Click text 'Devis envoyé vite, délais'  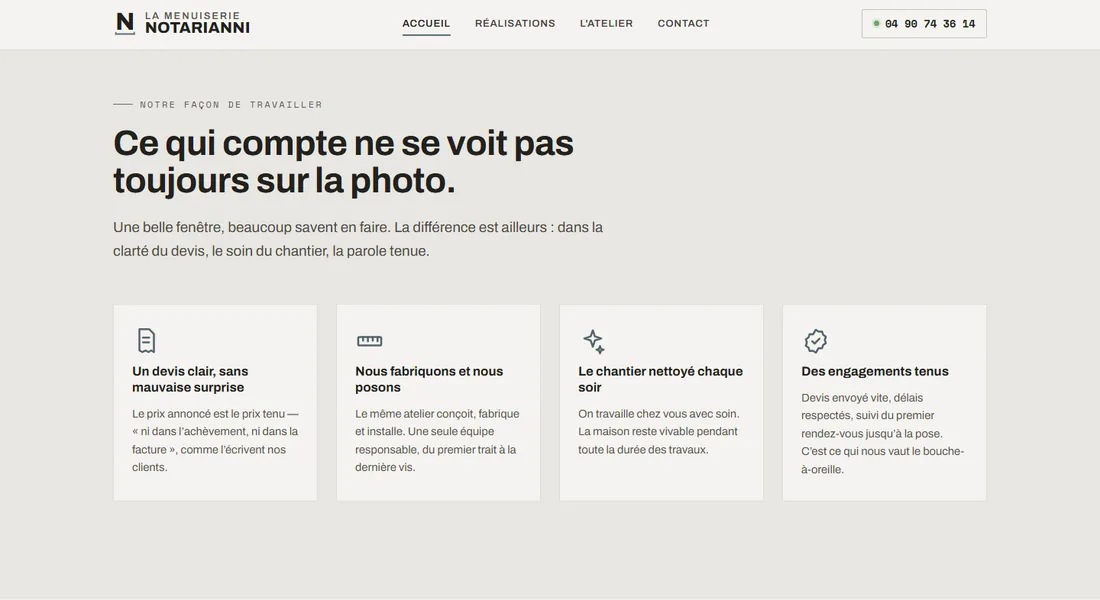[x=862, y=398]
